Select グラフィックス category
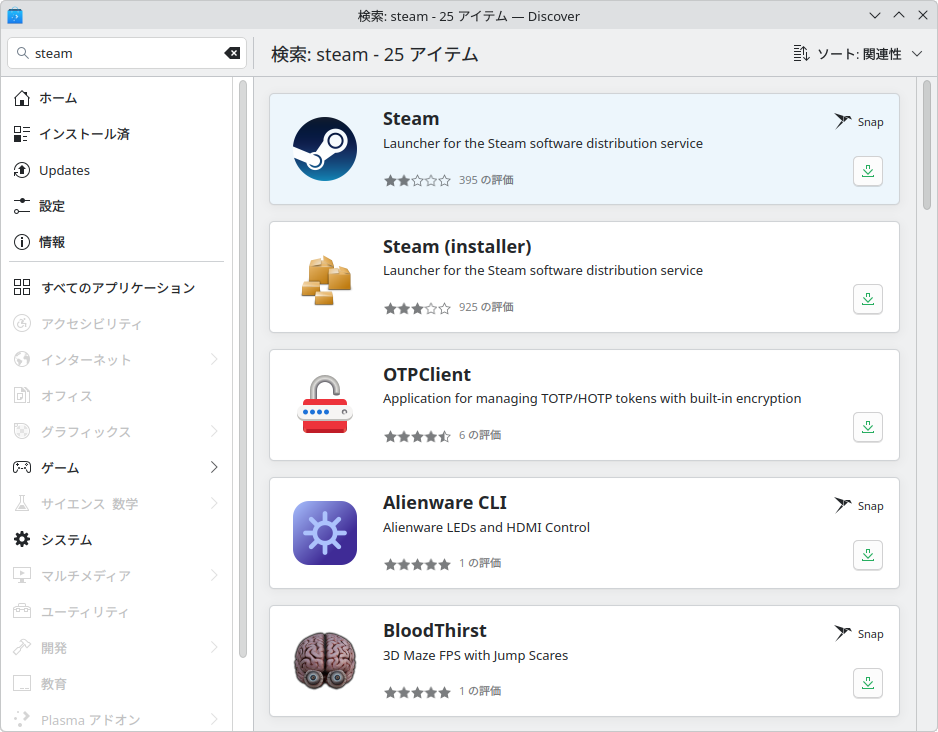Screen dimensions: 938x732 pos(117,432)
